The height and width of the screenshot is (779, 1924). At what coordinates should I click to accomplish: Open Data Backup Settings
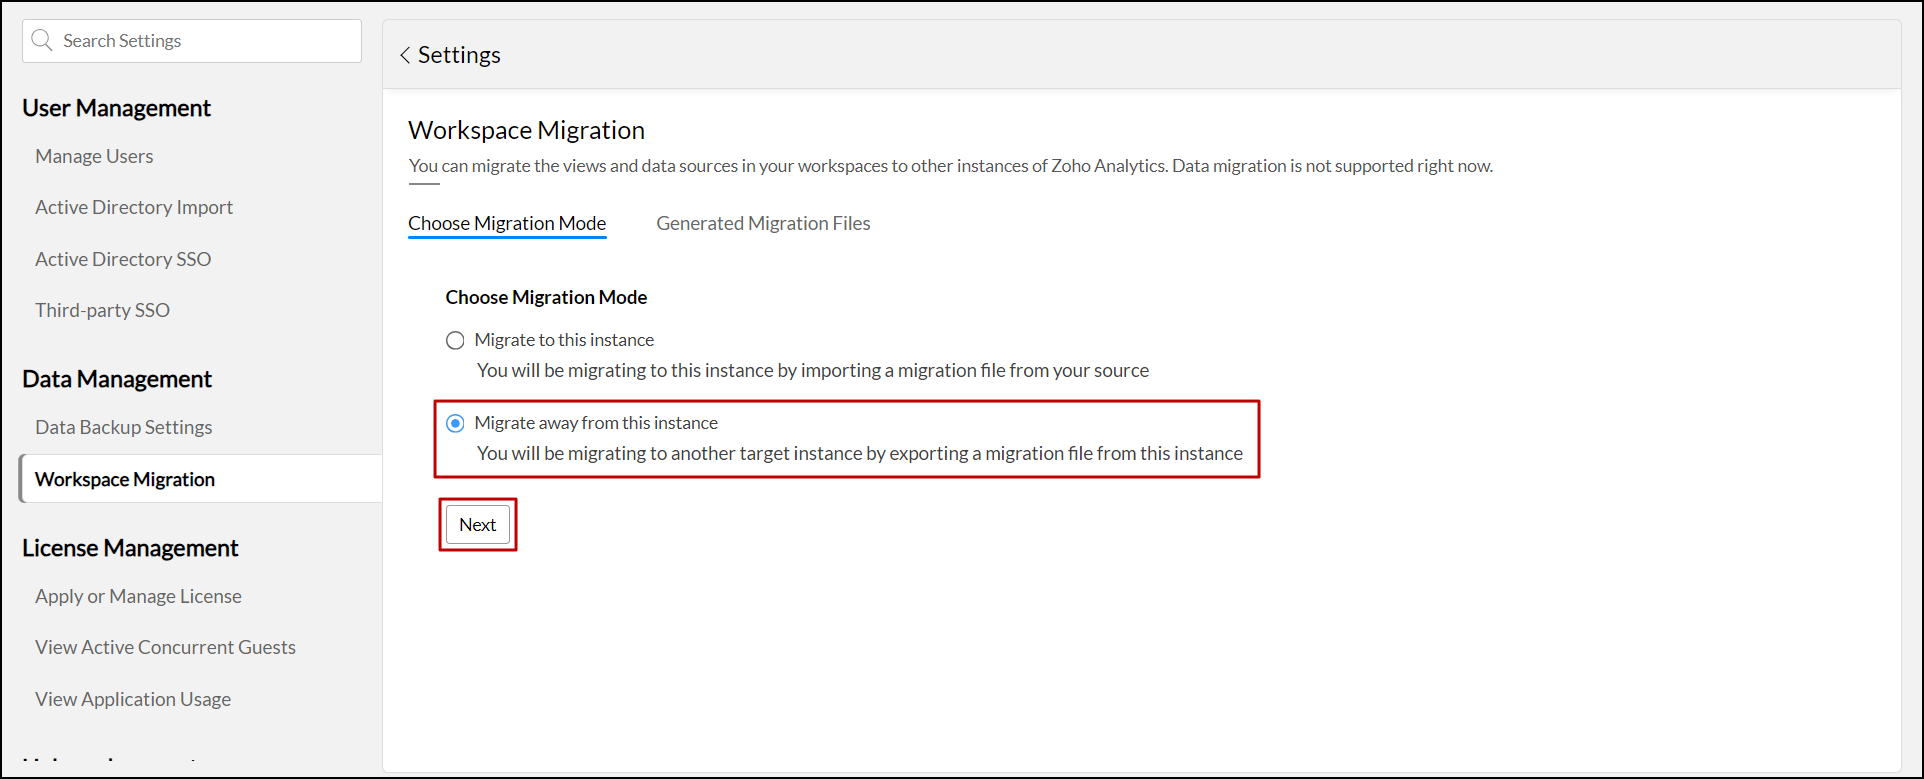(x=124, y=427)
